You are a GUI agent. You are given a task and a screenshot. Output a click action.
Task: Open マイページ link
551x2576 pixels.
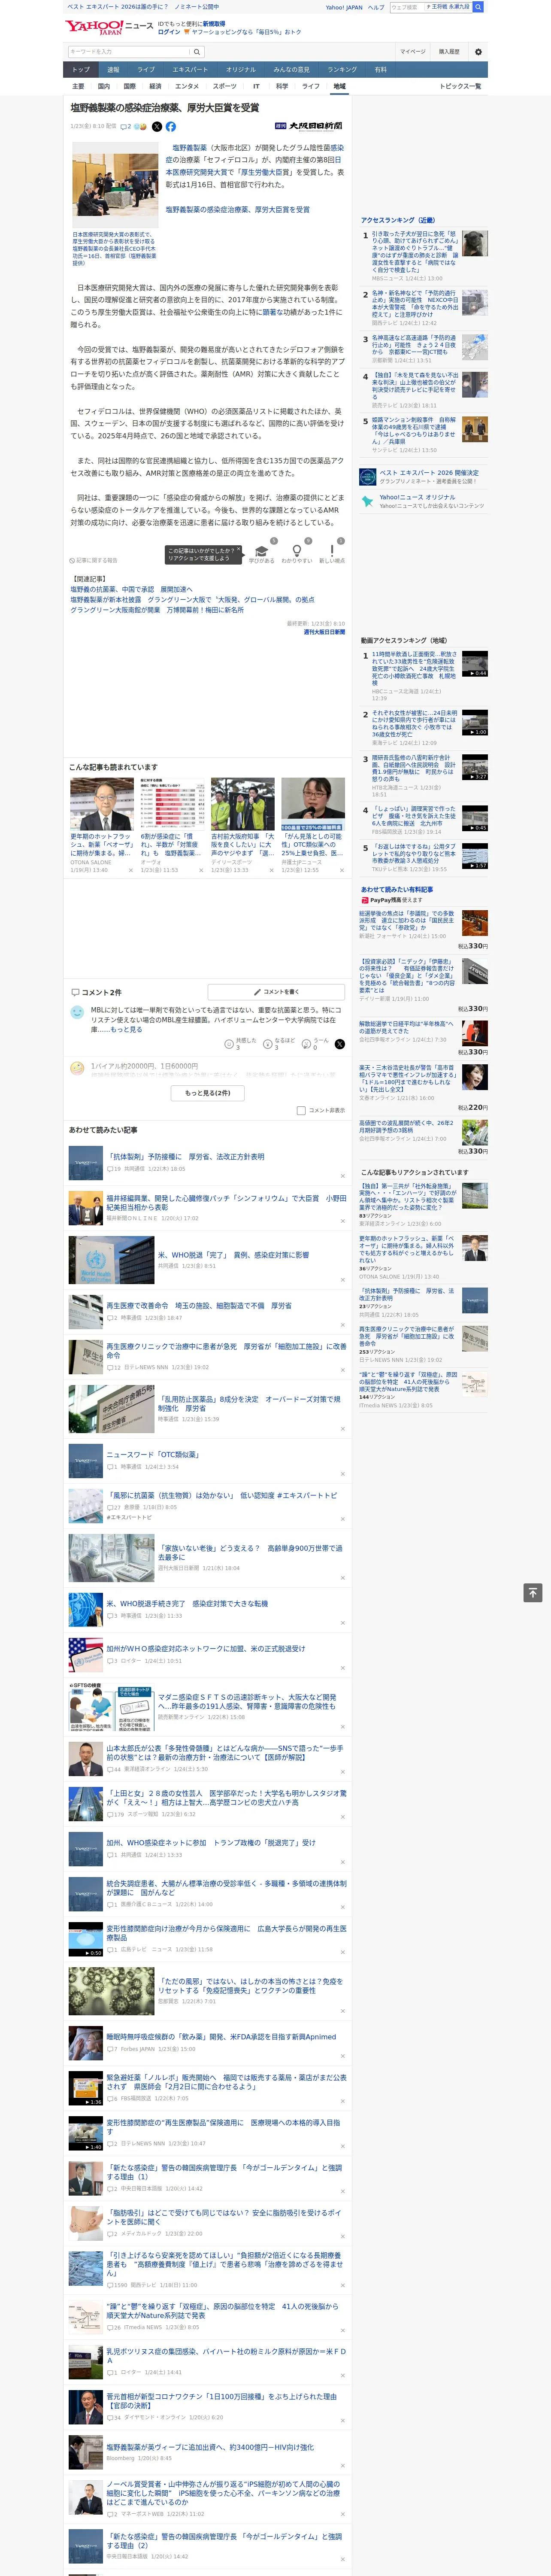(x=413, y=51)
